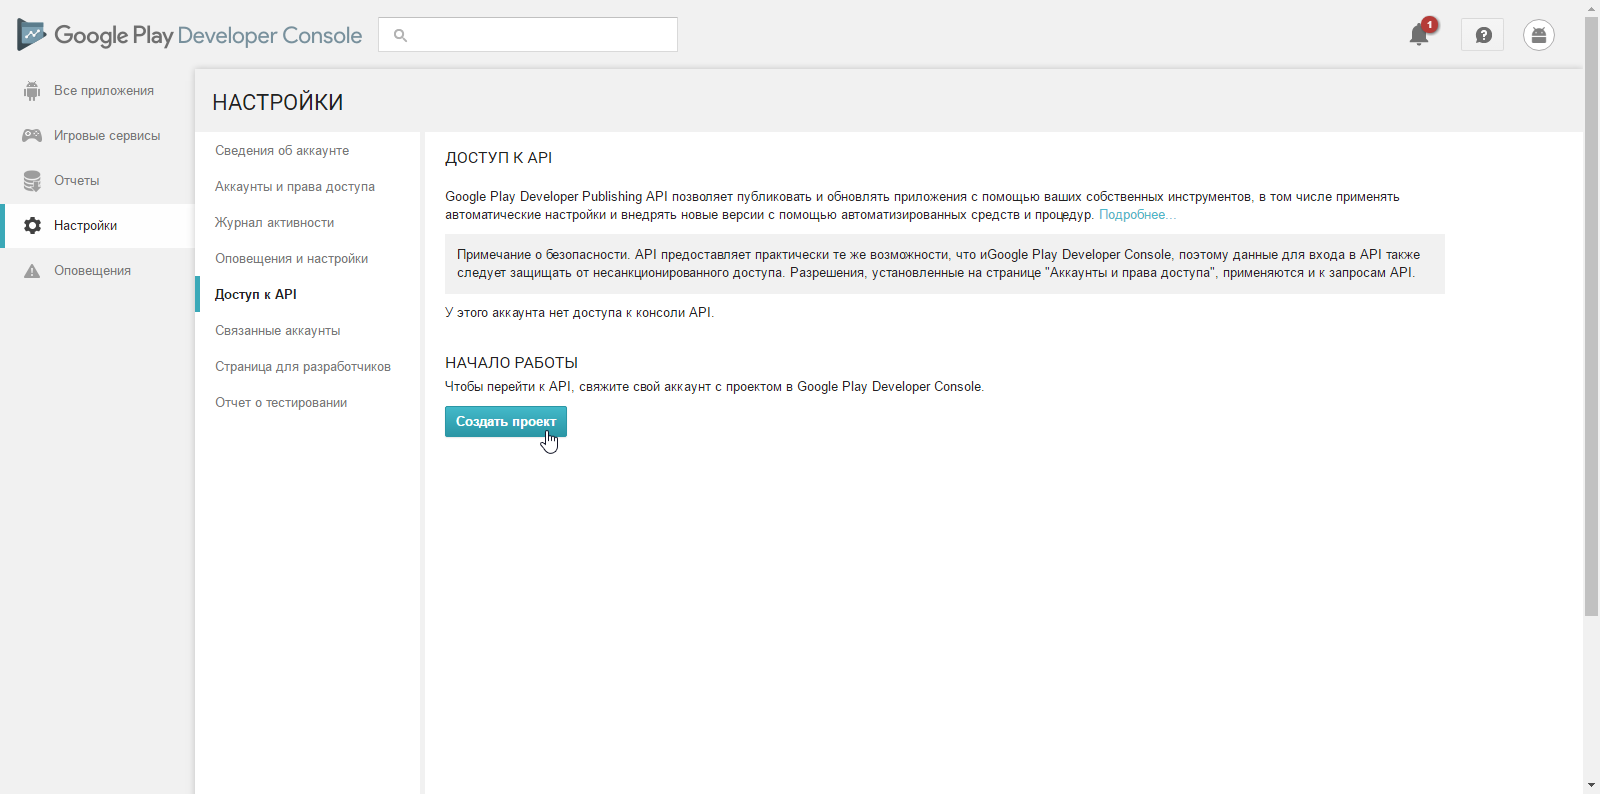Click the gear icon for Настройки

(32, 226)
